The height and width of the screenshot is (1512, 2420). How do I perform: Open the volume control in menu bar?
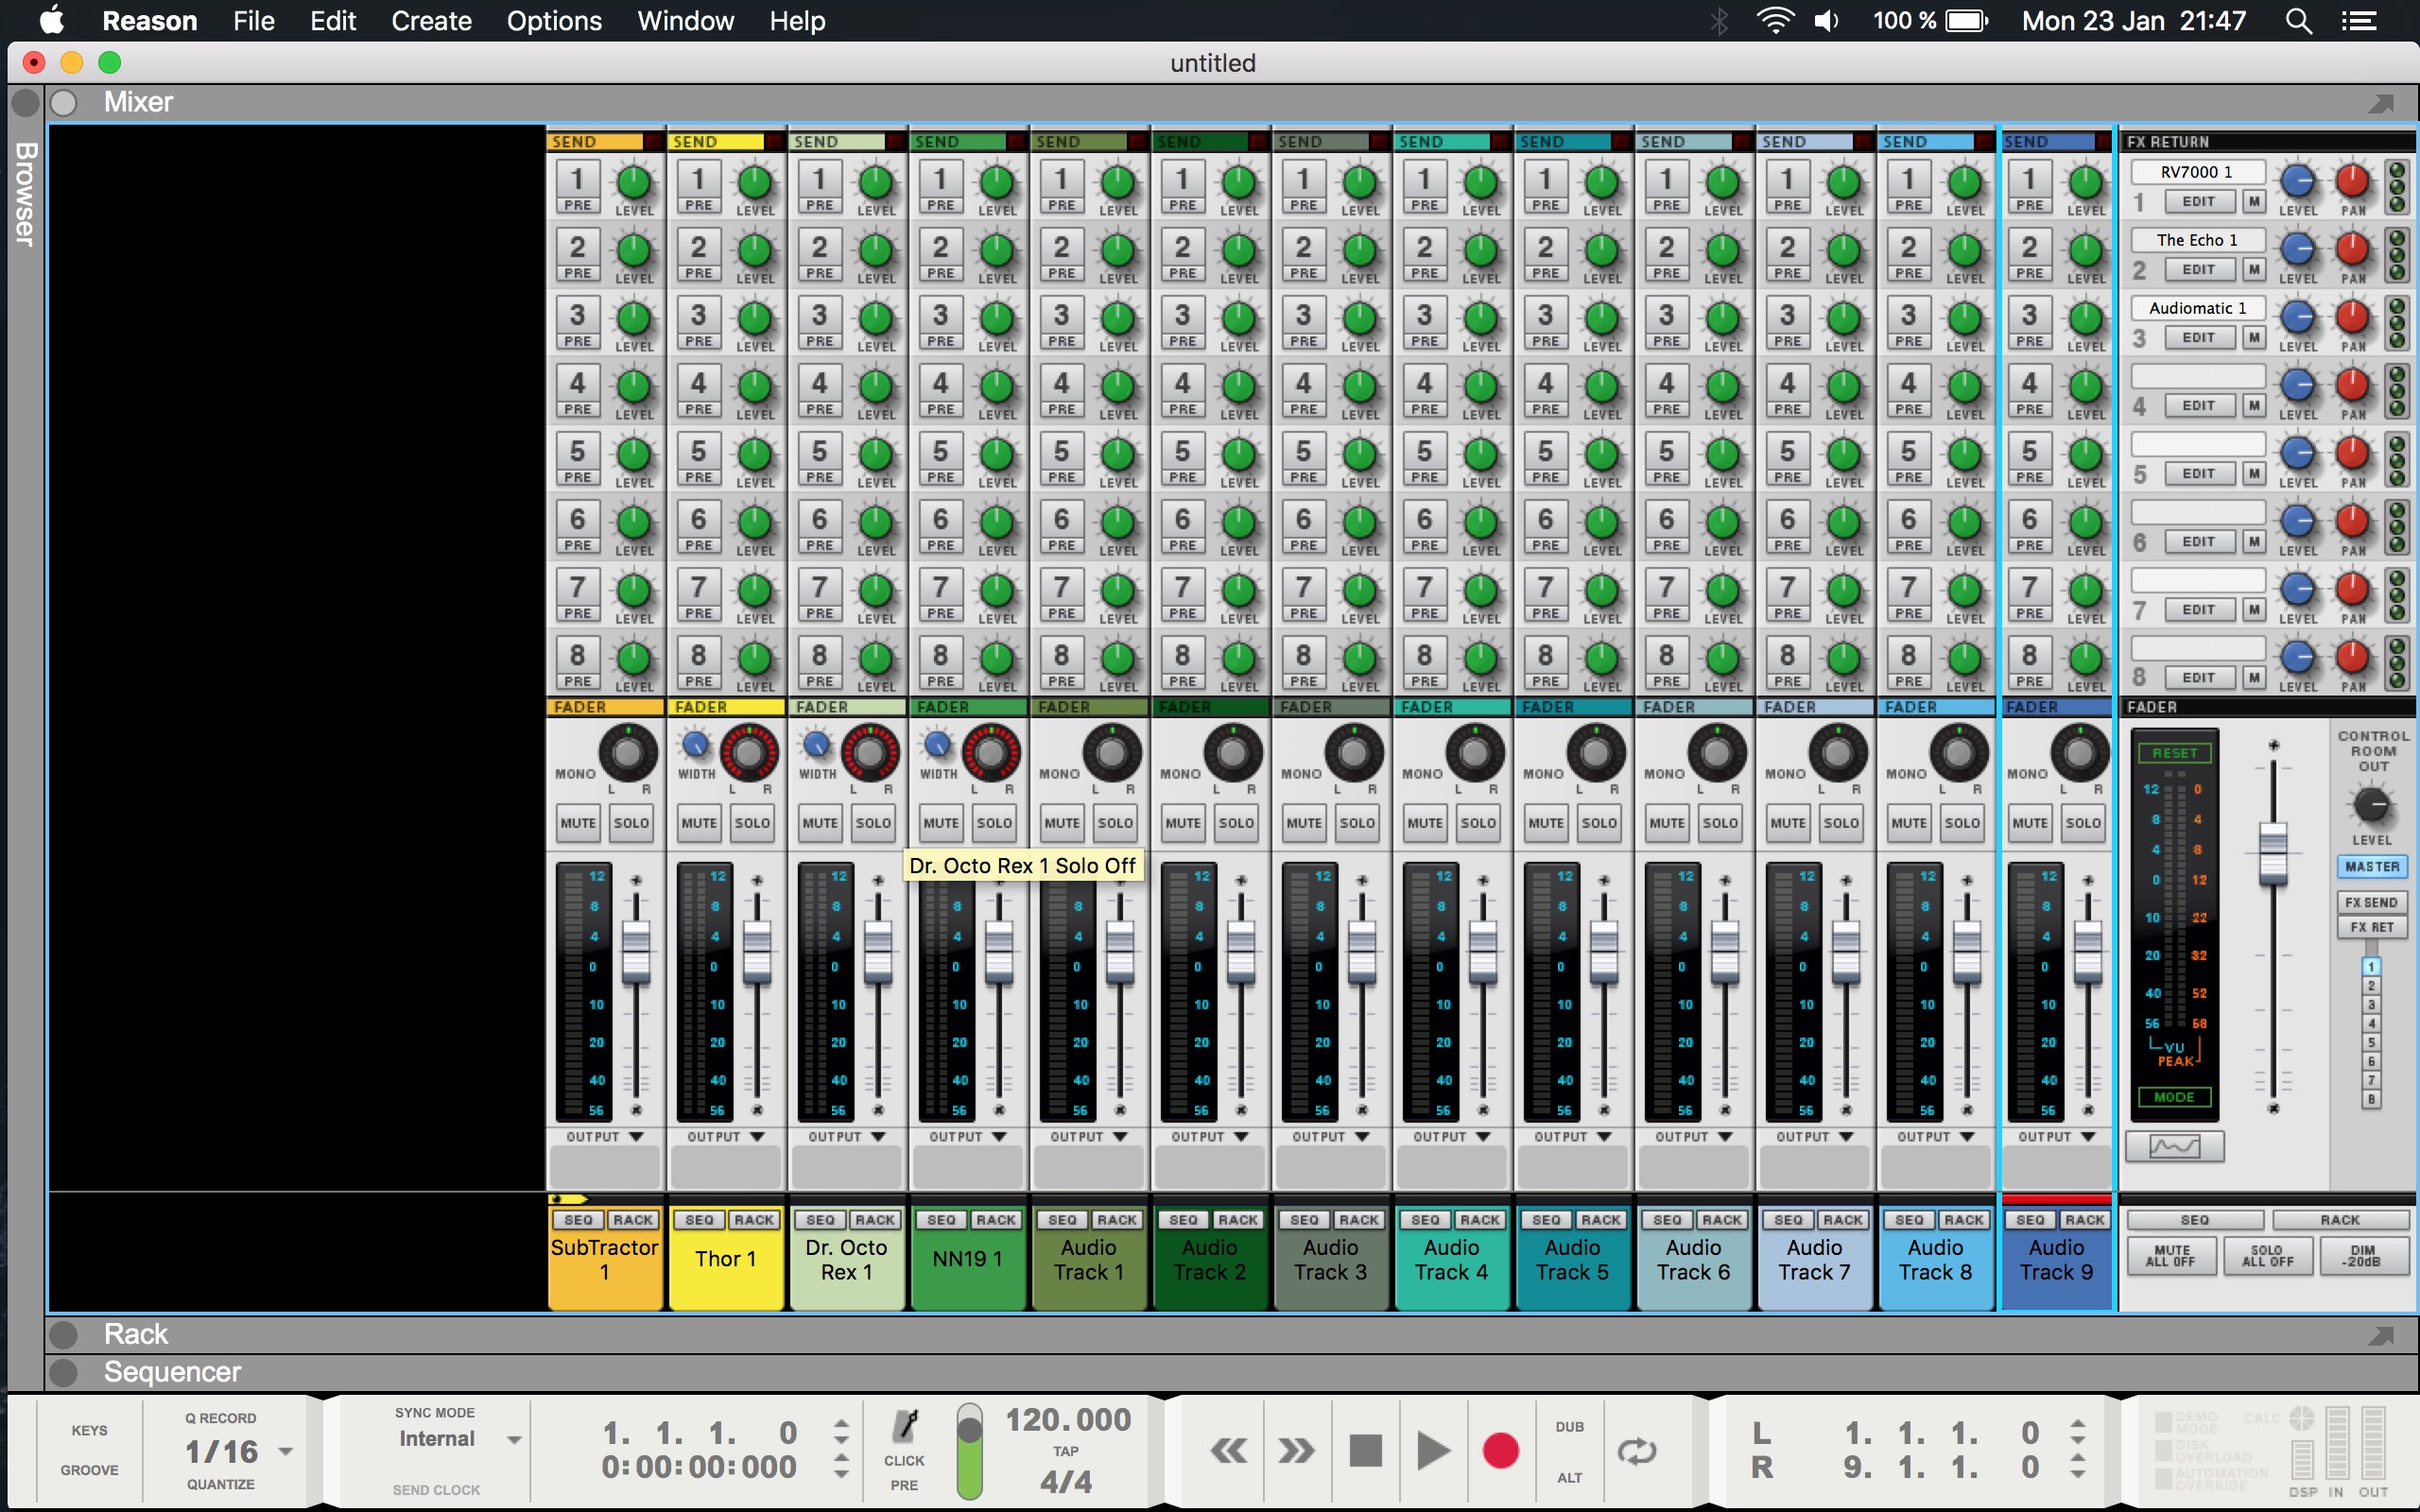[1827, 21]
